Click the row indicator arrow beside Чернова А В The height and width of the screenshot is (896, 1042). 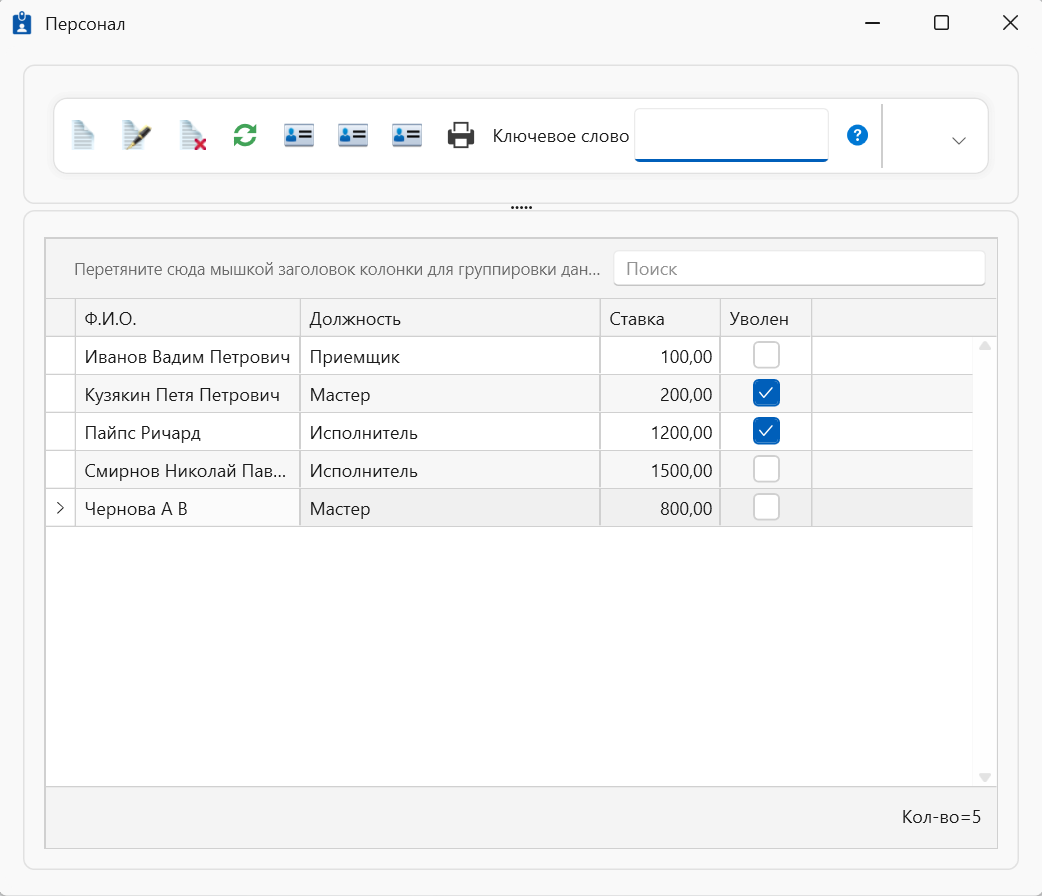click(60, 508)
